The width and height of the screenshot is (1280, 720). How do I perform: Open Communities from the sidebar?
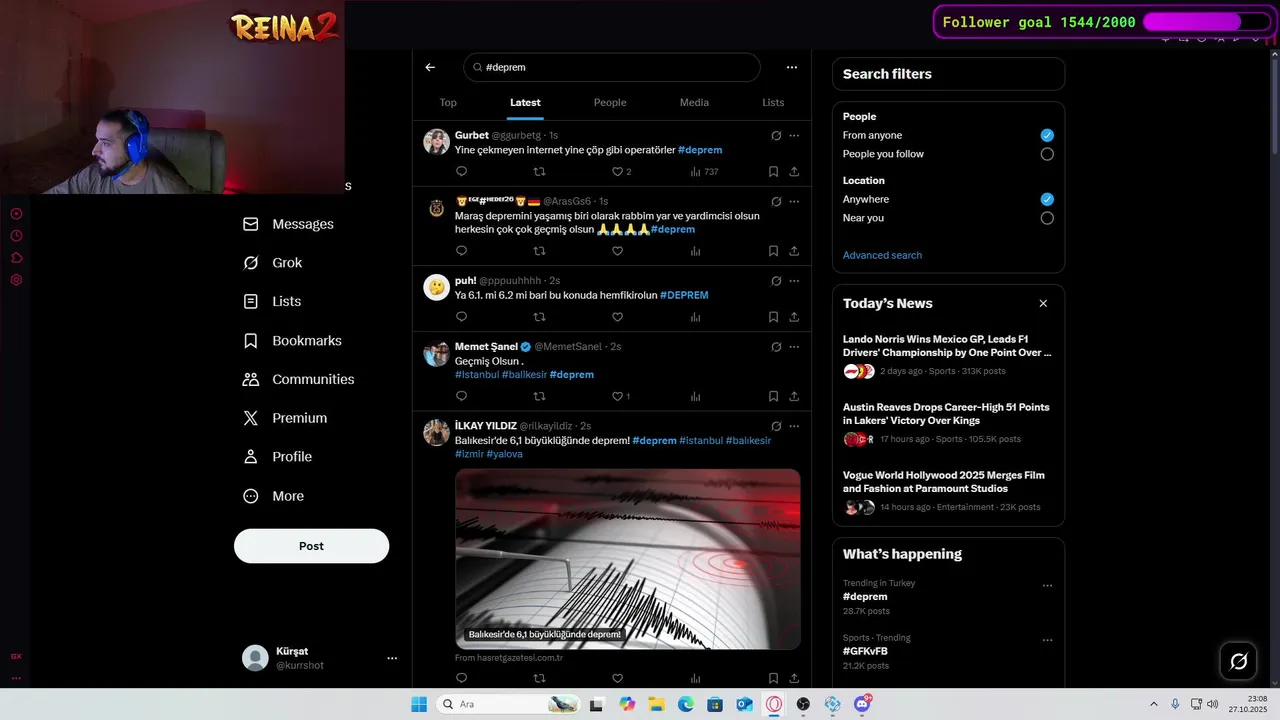click(299, 379)
